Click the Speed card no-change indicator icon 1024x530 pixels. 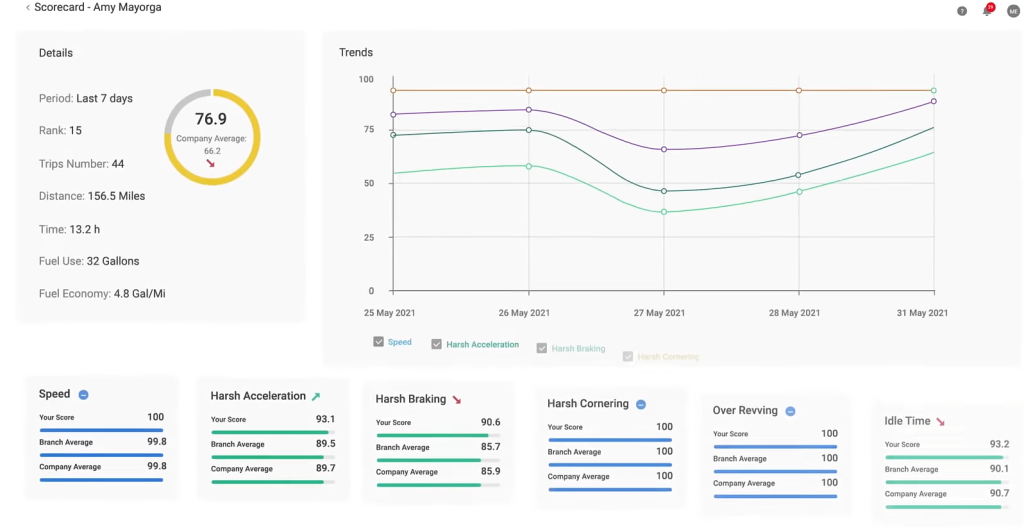point(83,395)
